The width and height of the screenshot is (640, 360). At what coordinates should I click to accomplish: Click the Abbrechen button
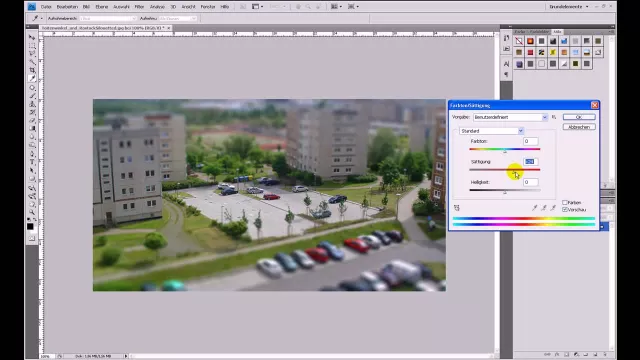pyautogui.click(x=579, y=127)
